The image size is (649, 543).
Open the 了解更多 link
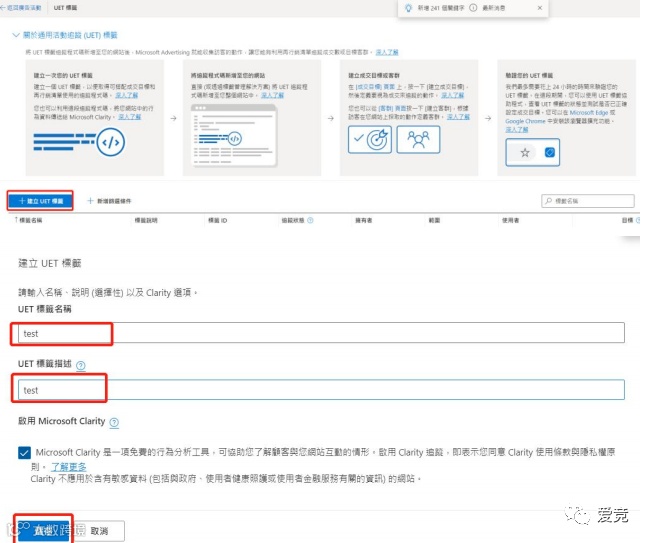(69, 467)
